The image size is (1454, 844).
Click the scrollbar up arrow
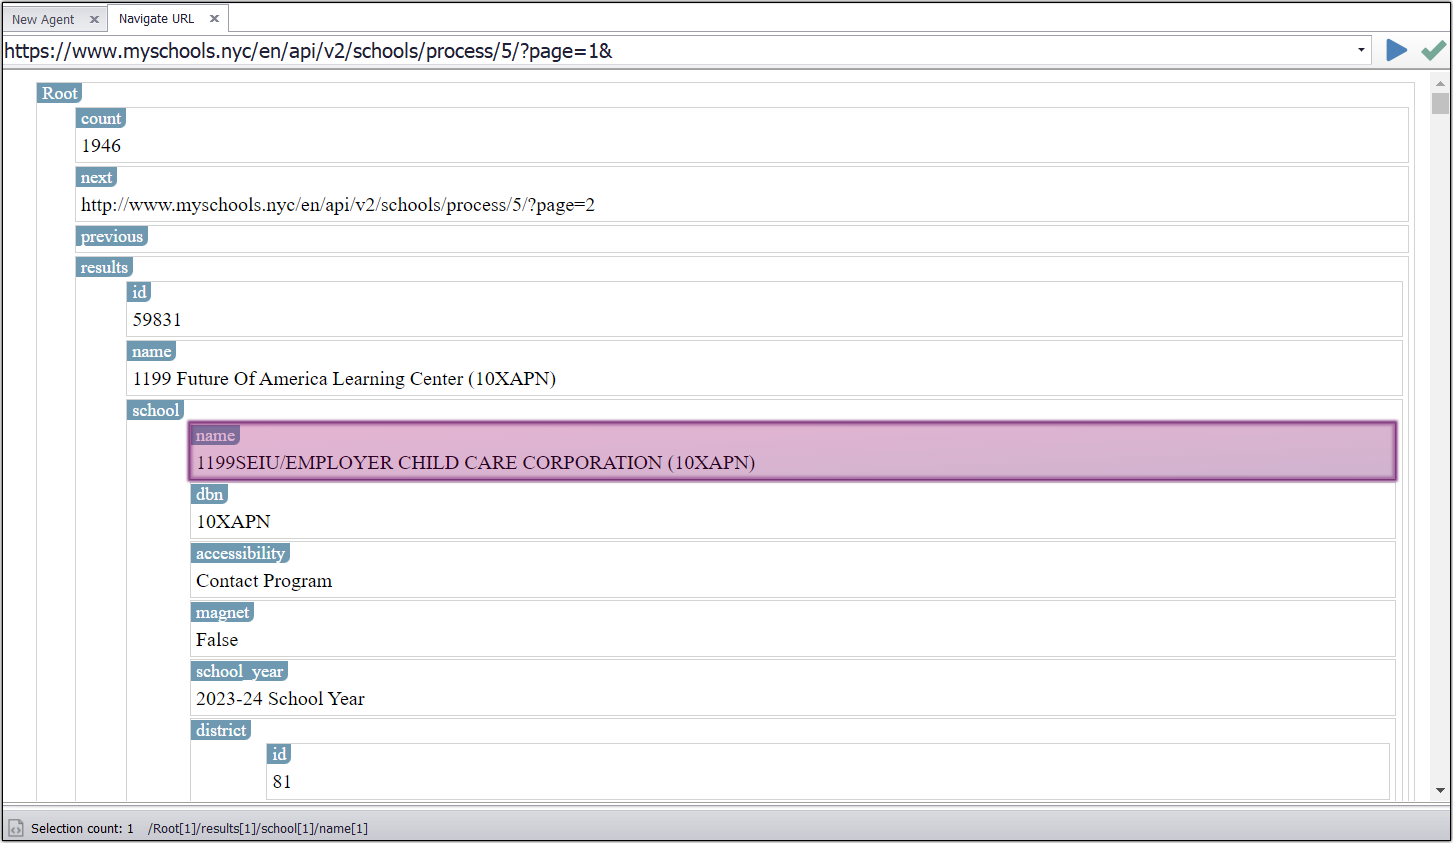1440,84
